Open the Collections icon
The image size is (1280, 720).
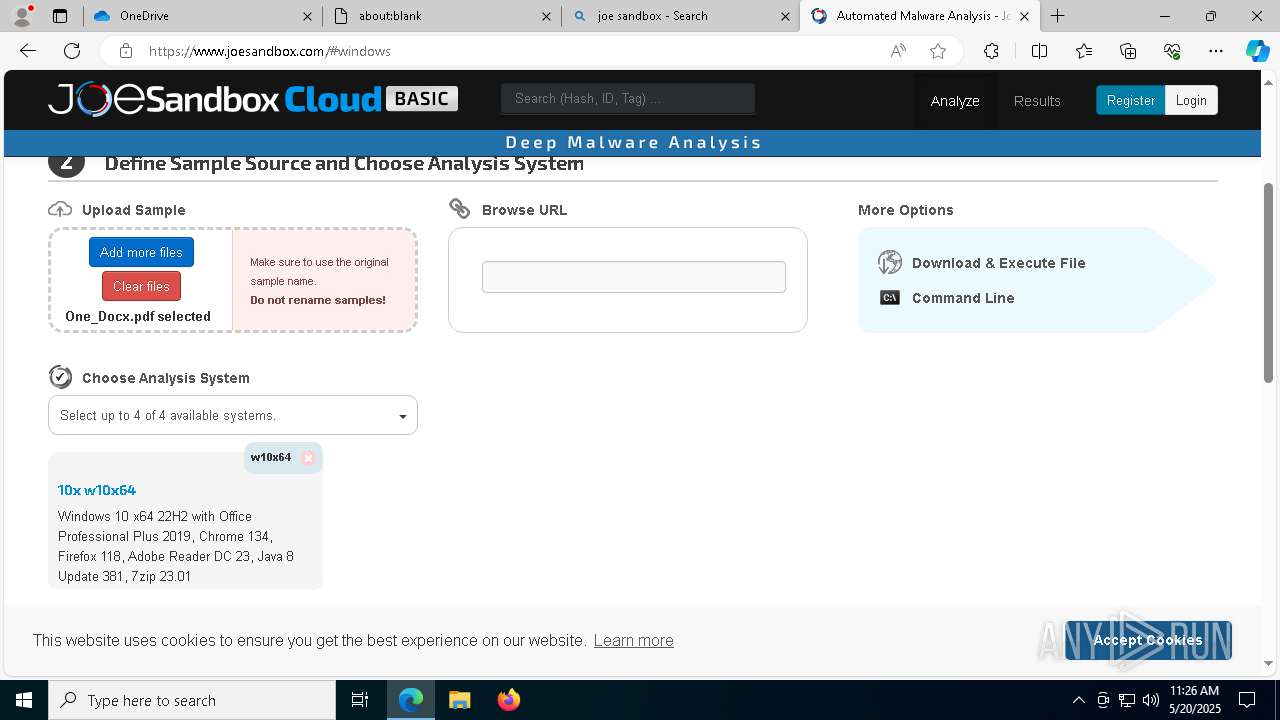(1128, 51)
